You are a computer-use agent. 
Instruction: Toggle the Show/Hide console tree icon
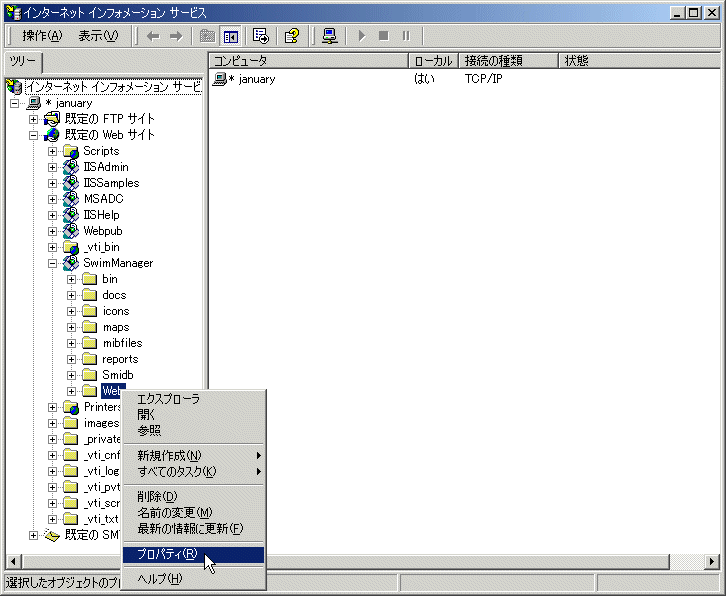click(231, 36)
